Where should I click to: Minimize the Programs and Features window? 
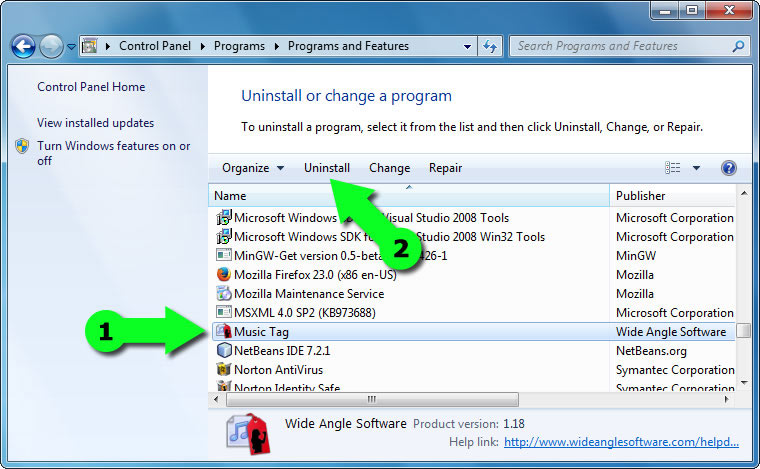(x=665, y=10)
